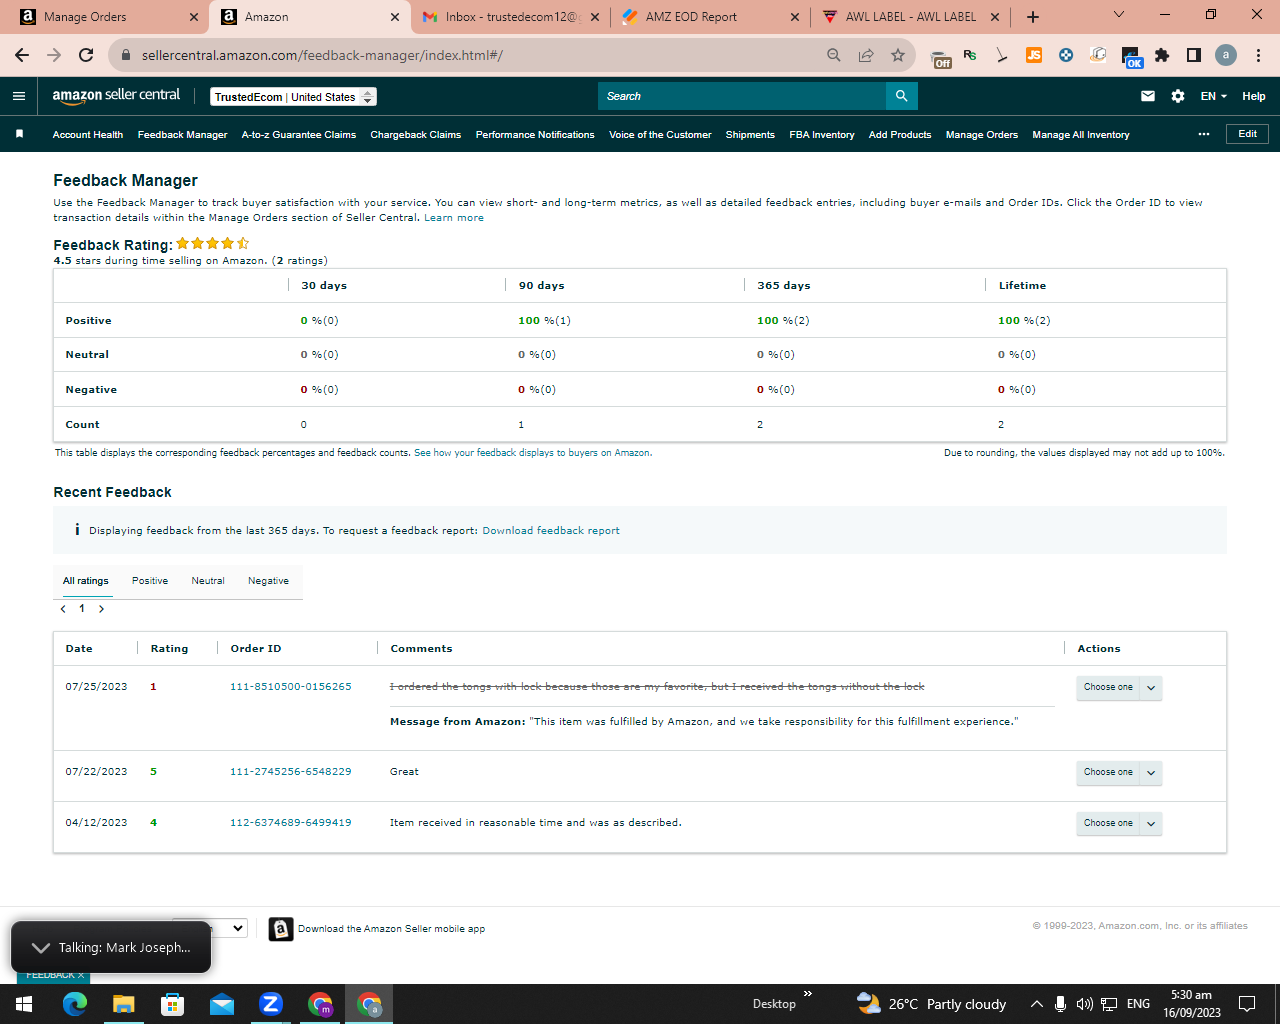
Task: Open Zoom from the taskbar
Action: 271,1004
